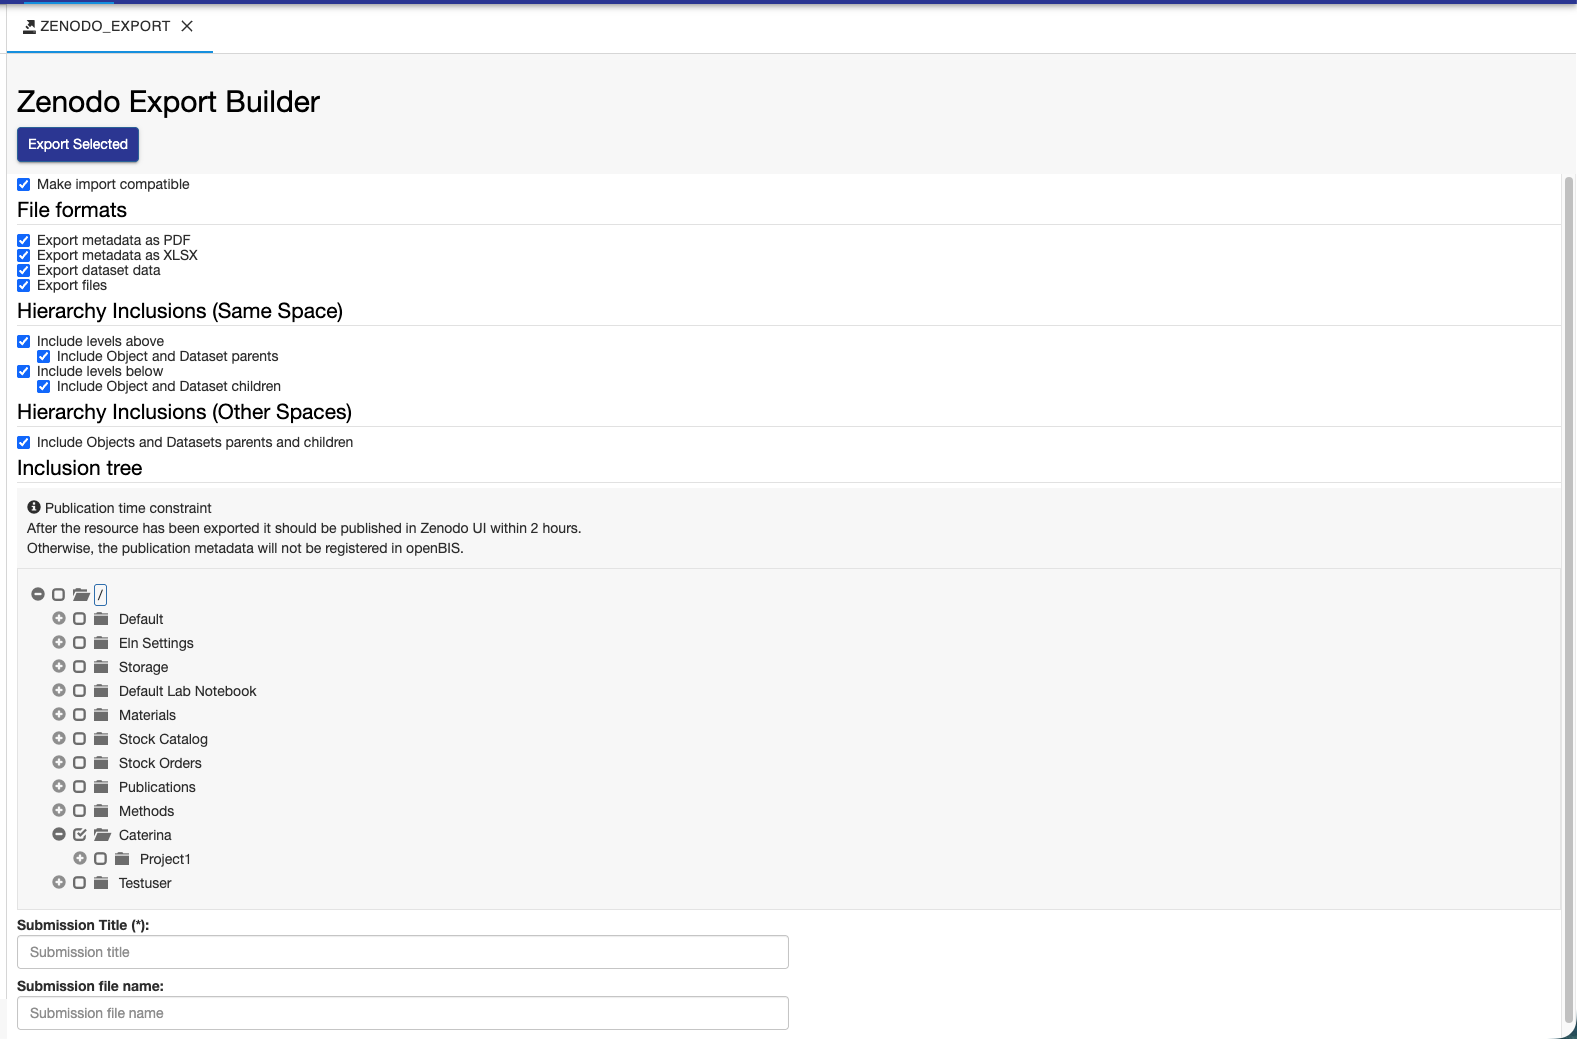1577x1039 pixels.
Task: Click the Caterina open folder icon
Action: [x=102, y=834]
